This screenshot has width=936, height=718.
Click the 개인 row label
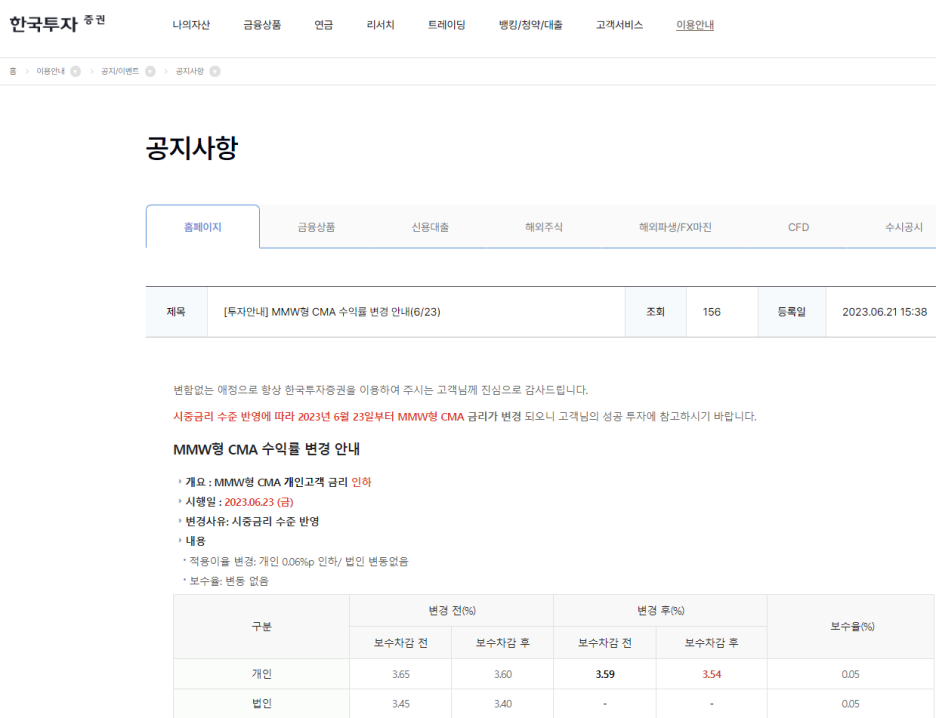tap(261, 674)
